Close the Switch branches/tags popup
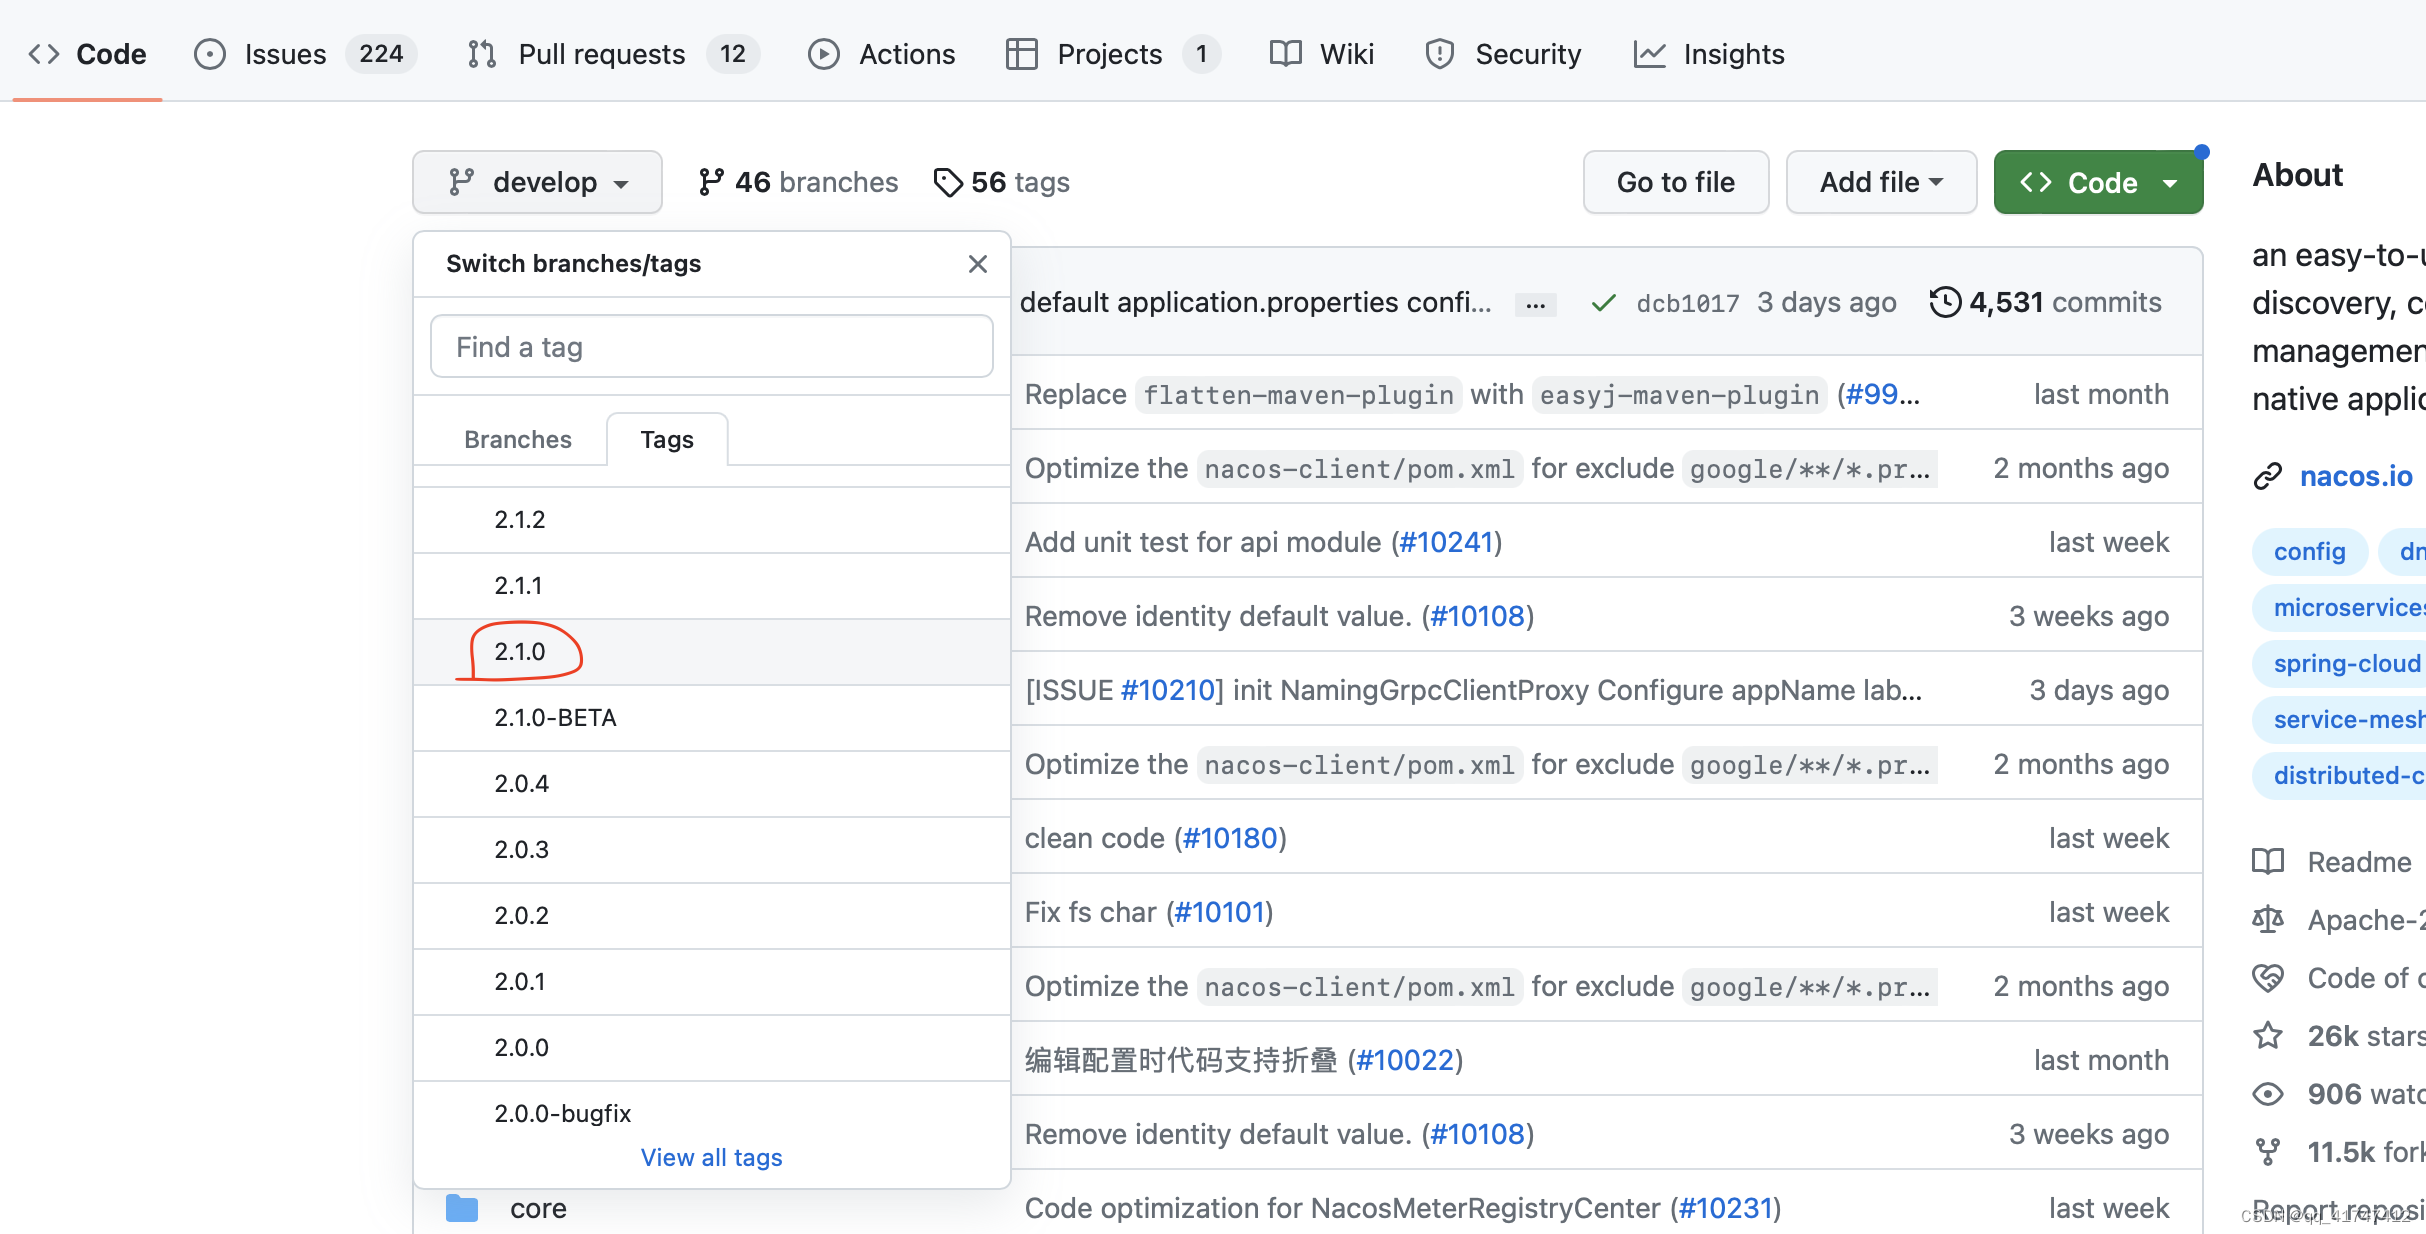 [x=977, y=264]
